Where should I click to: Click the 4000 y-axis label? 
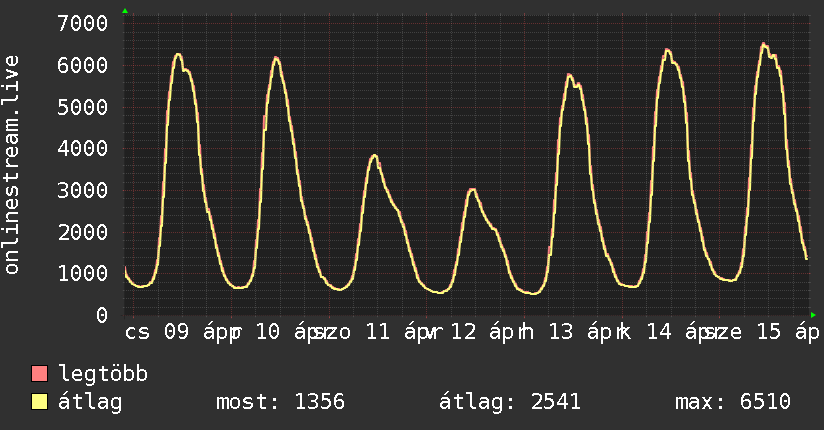coord(83,148)
